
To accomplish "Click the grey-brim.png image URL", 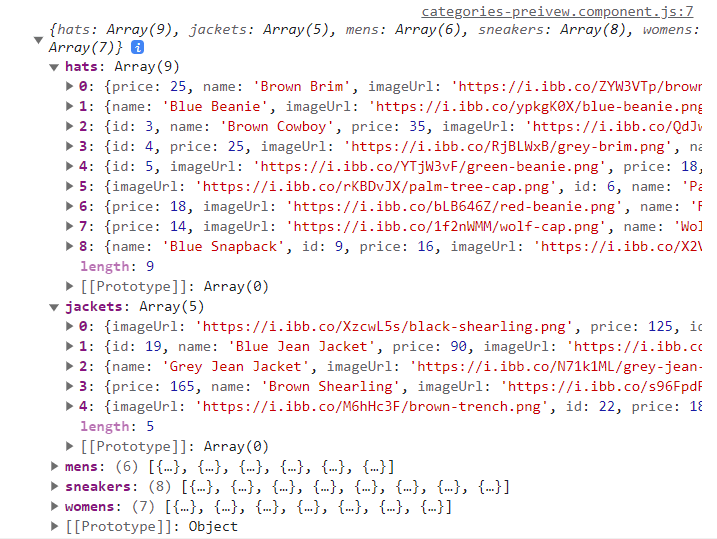I will point(508,147).
